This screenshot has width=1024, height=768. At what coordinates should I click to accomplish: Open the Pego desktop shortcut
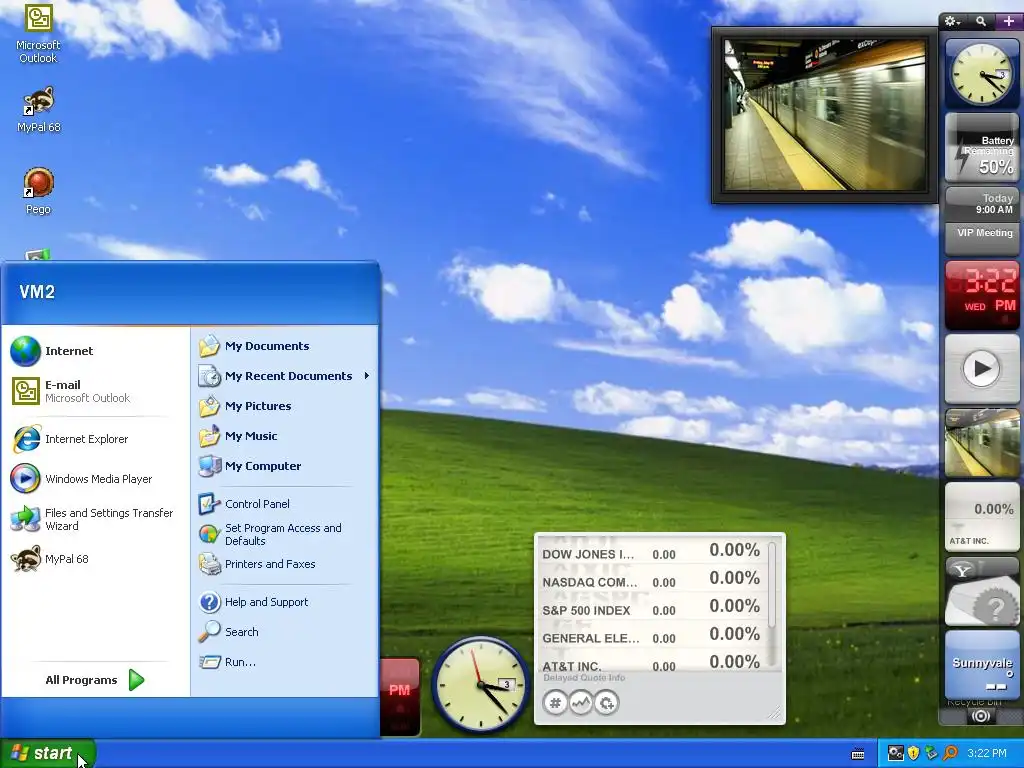(x=39, y=191)
